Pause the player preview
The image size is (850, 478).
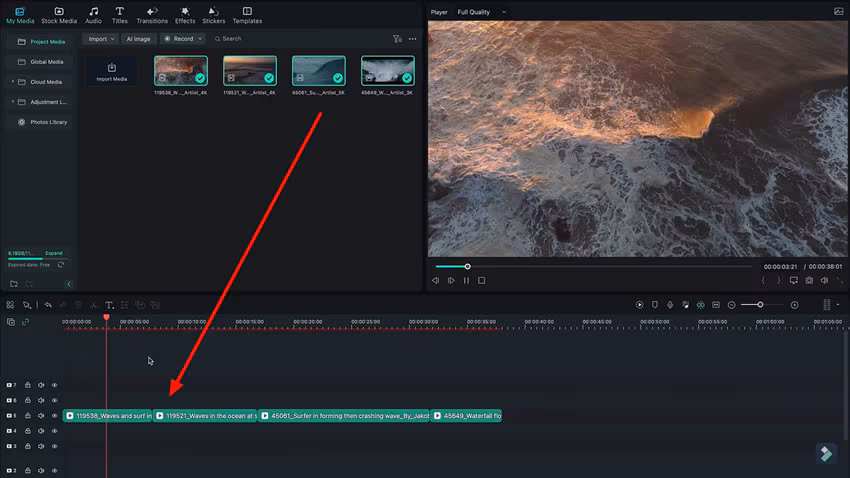click(x=466, y=281)
